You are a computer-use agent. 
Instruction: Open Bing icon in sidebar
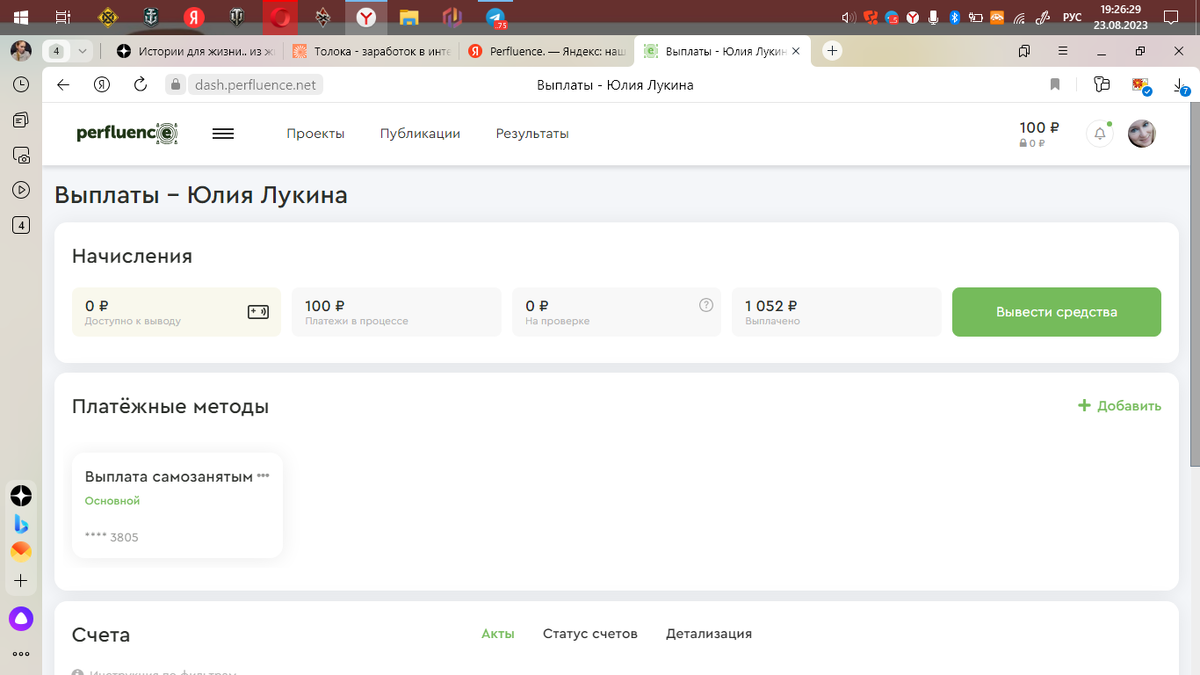(21, 523)
